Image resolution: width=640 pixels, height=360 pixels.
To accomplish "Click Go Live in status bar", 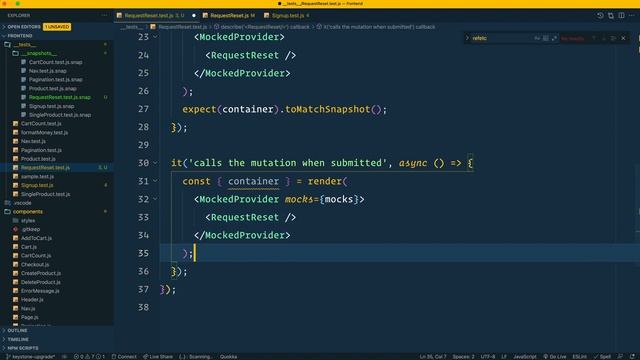I will (x=555, y=357).
